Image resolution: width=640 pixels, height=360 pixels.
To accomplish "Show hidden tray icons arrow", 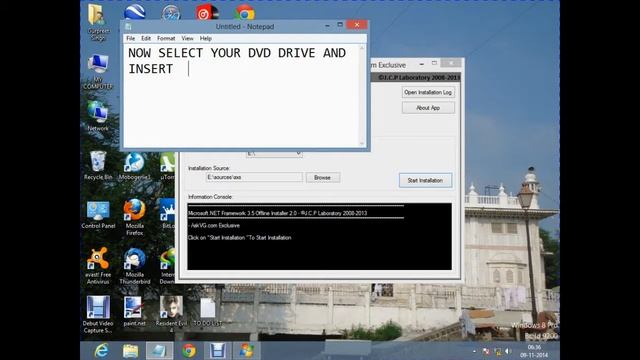I will (474, 351).
